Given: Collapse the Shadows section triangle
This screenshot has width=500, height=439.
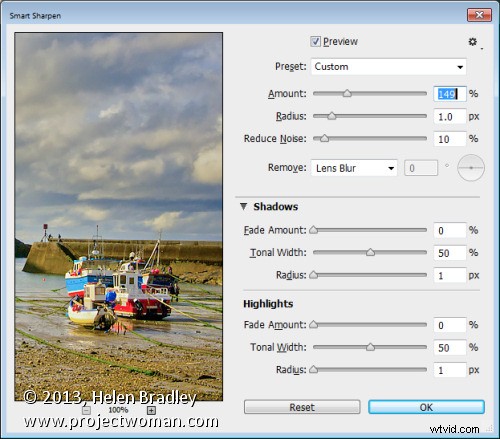Looking at the screenshot, I should [243, 207].
